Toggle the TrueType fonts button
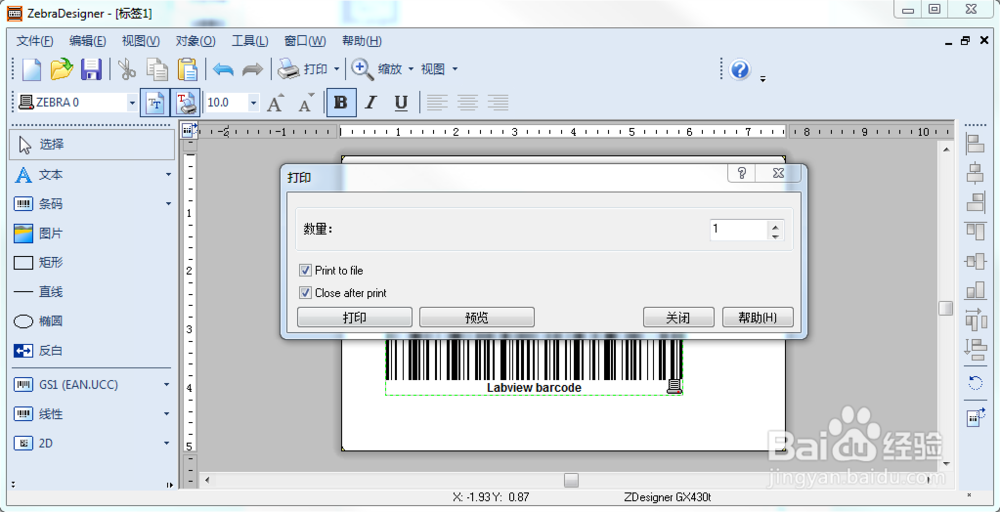 point(155,102)
